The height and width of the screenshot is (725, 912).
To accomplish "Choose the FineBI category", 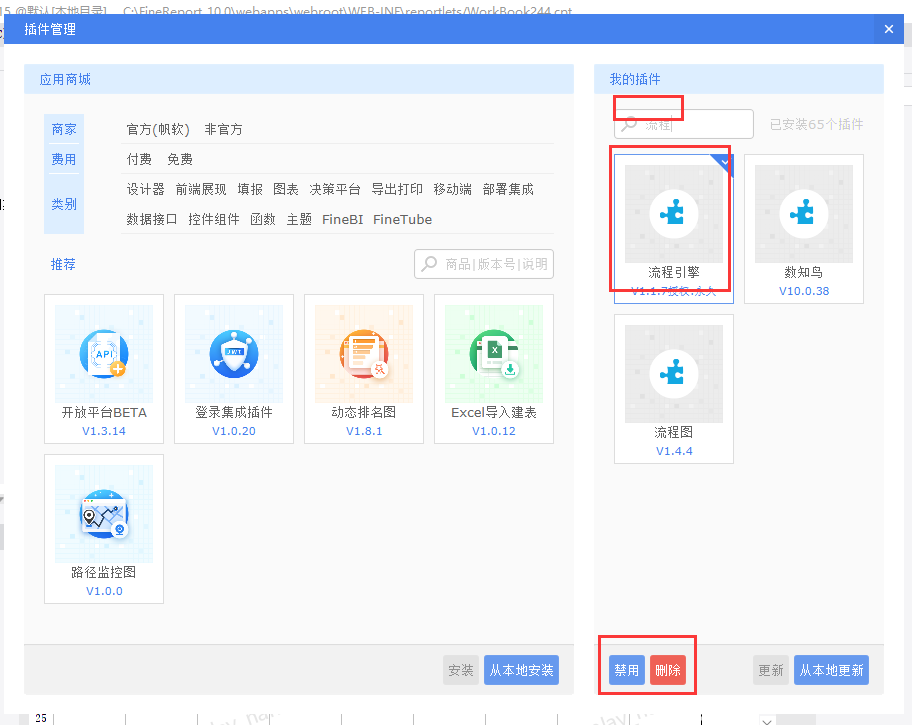I will coord(343,219).
